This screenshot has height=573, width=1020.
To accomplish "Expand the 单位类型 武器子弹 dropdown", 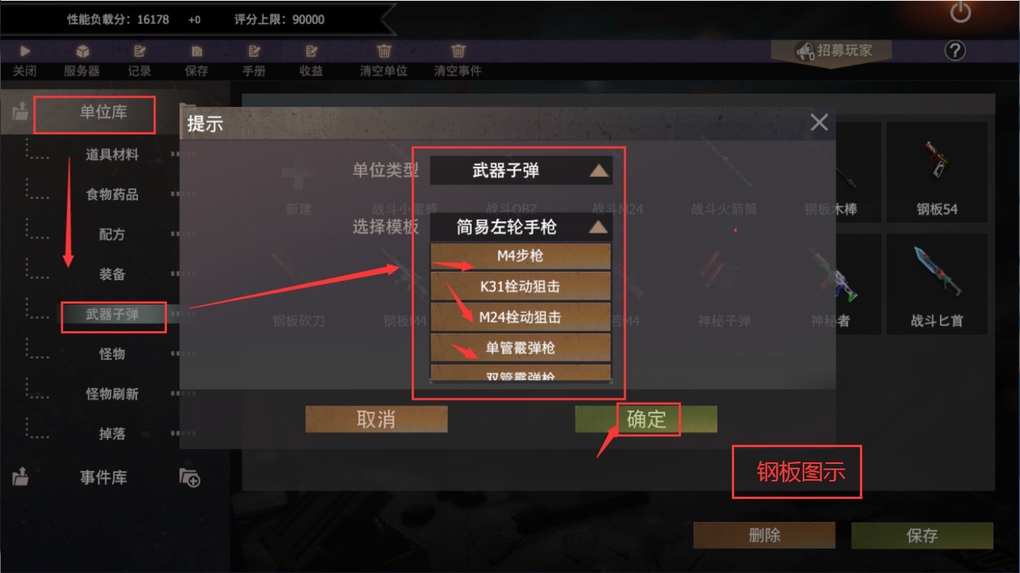I will 520,170.
